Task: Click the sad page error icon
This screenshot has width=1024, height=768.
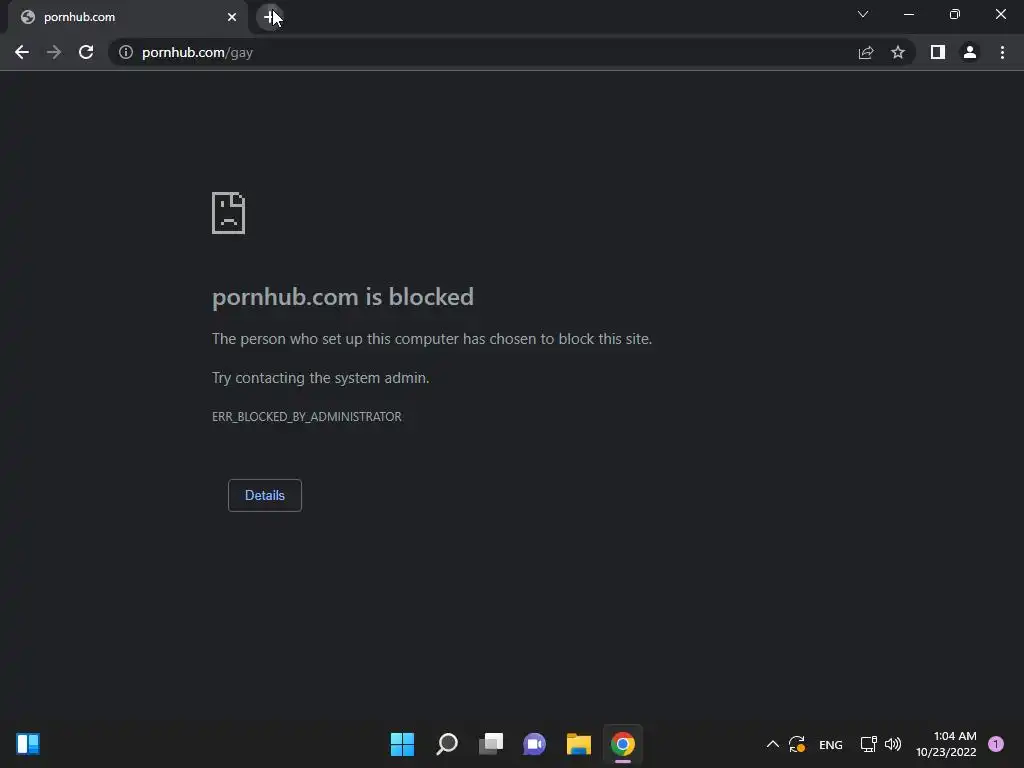Action: (x=229, y=213)
